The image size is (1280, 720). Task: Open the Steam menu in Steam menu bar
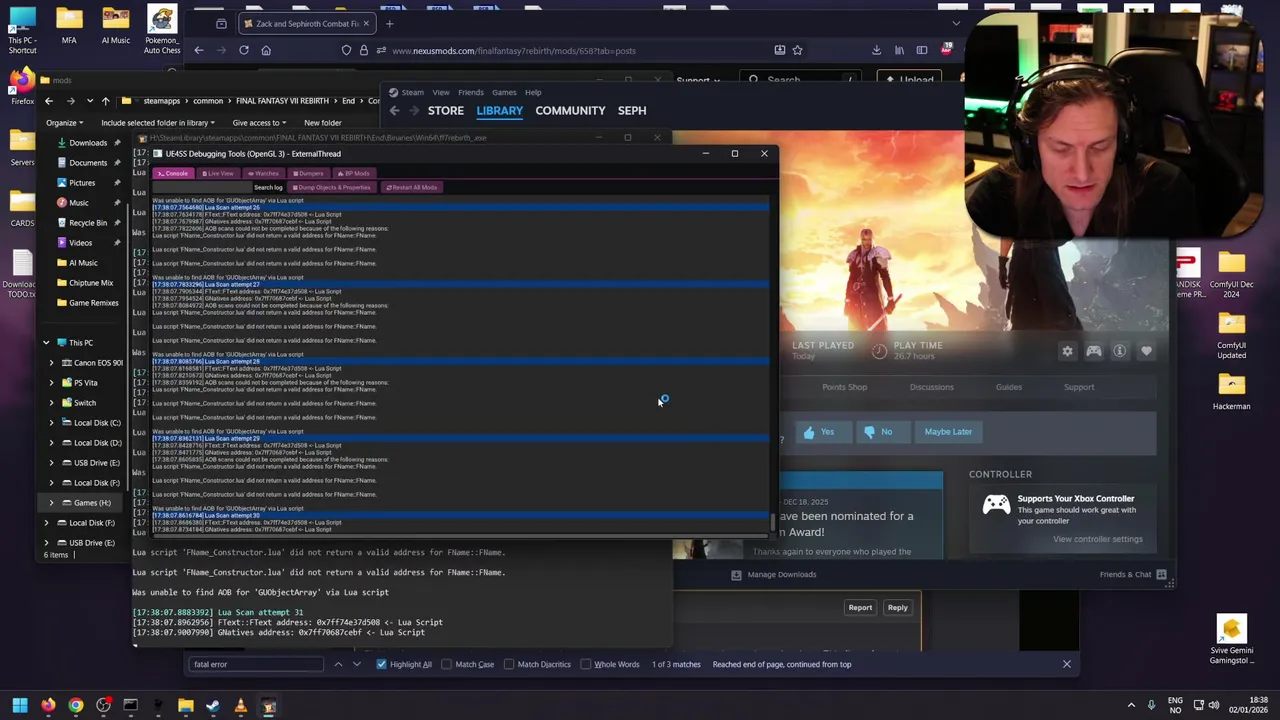click(x=412, y=92)
